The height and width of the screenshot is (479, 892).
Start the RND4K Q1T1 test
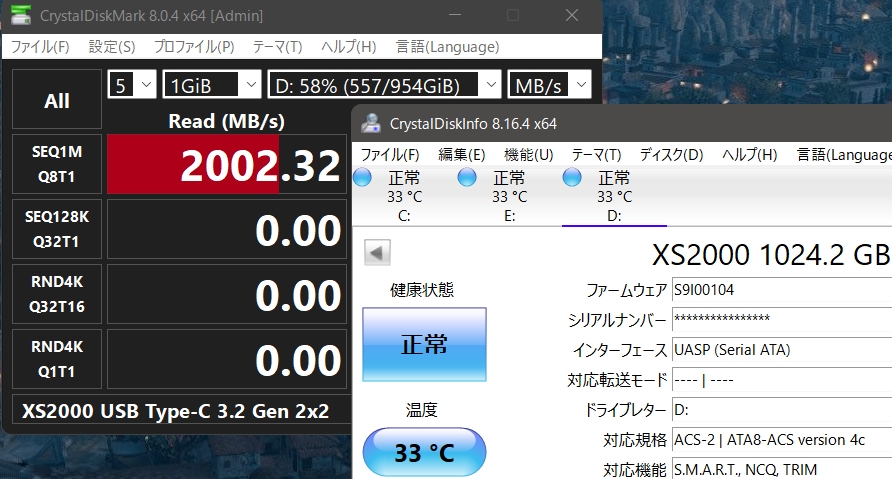coord(57,359)
